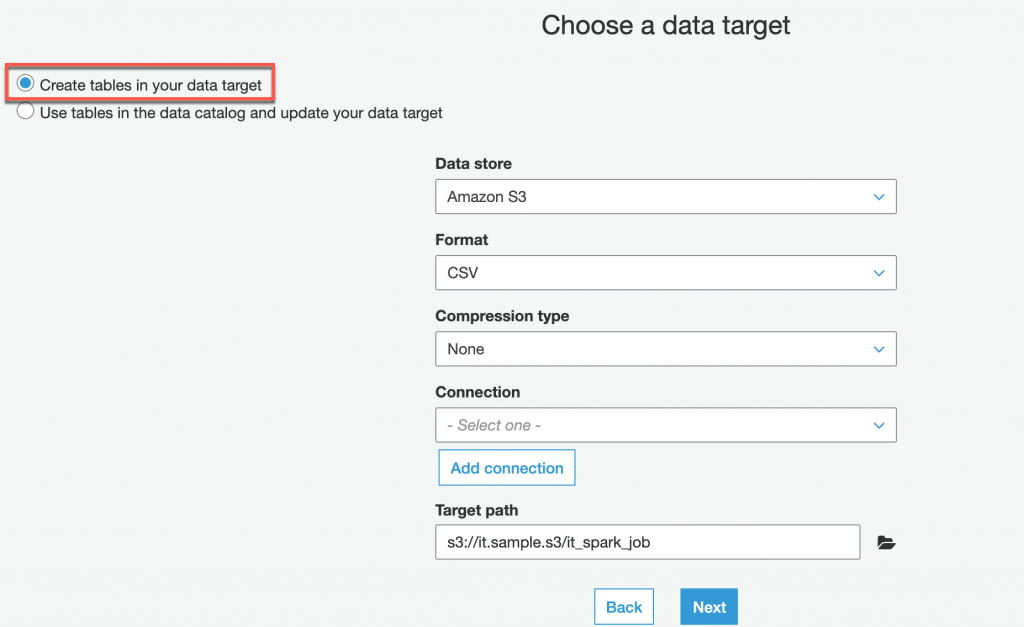Click the 'Target path' field label
Viewport: 1024px width, 627px height.
coord(477,510)
